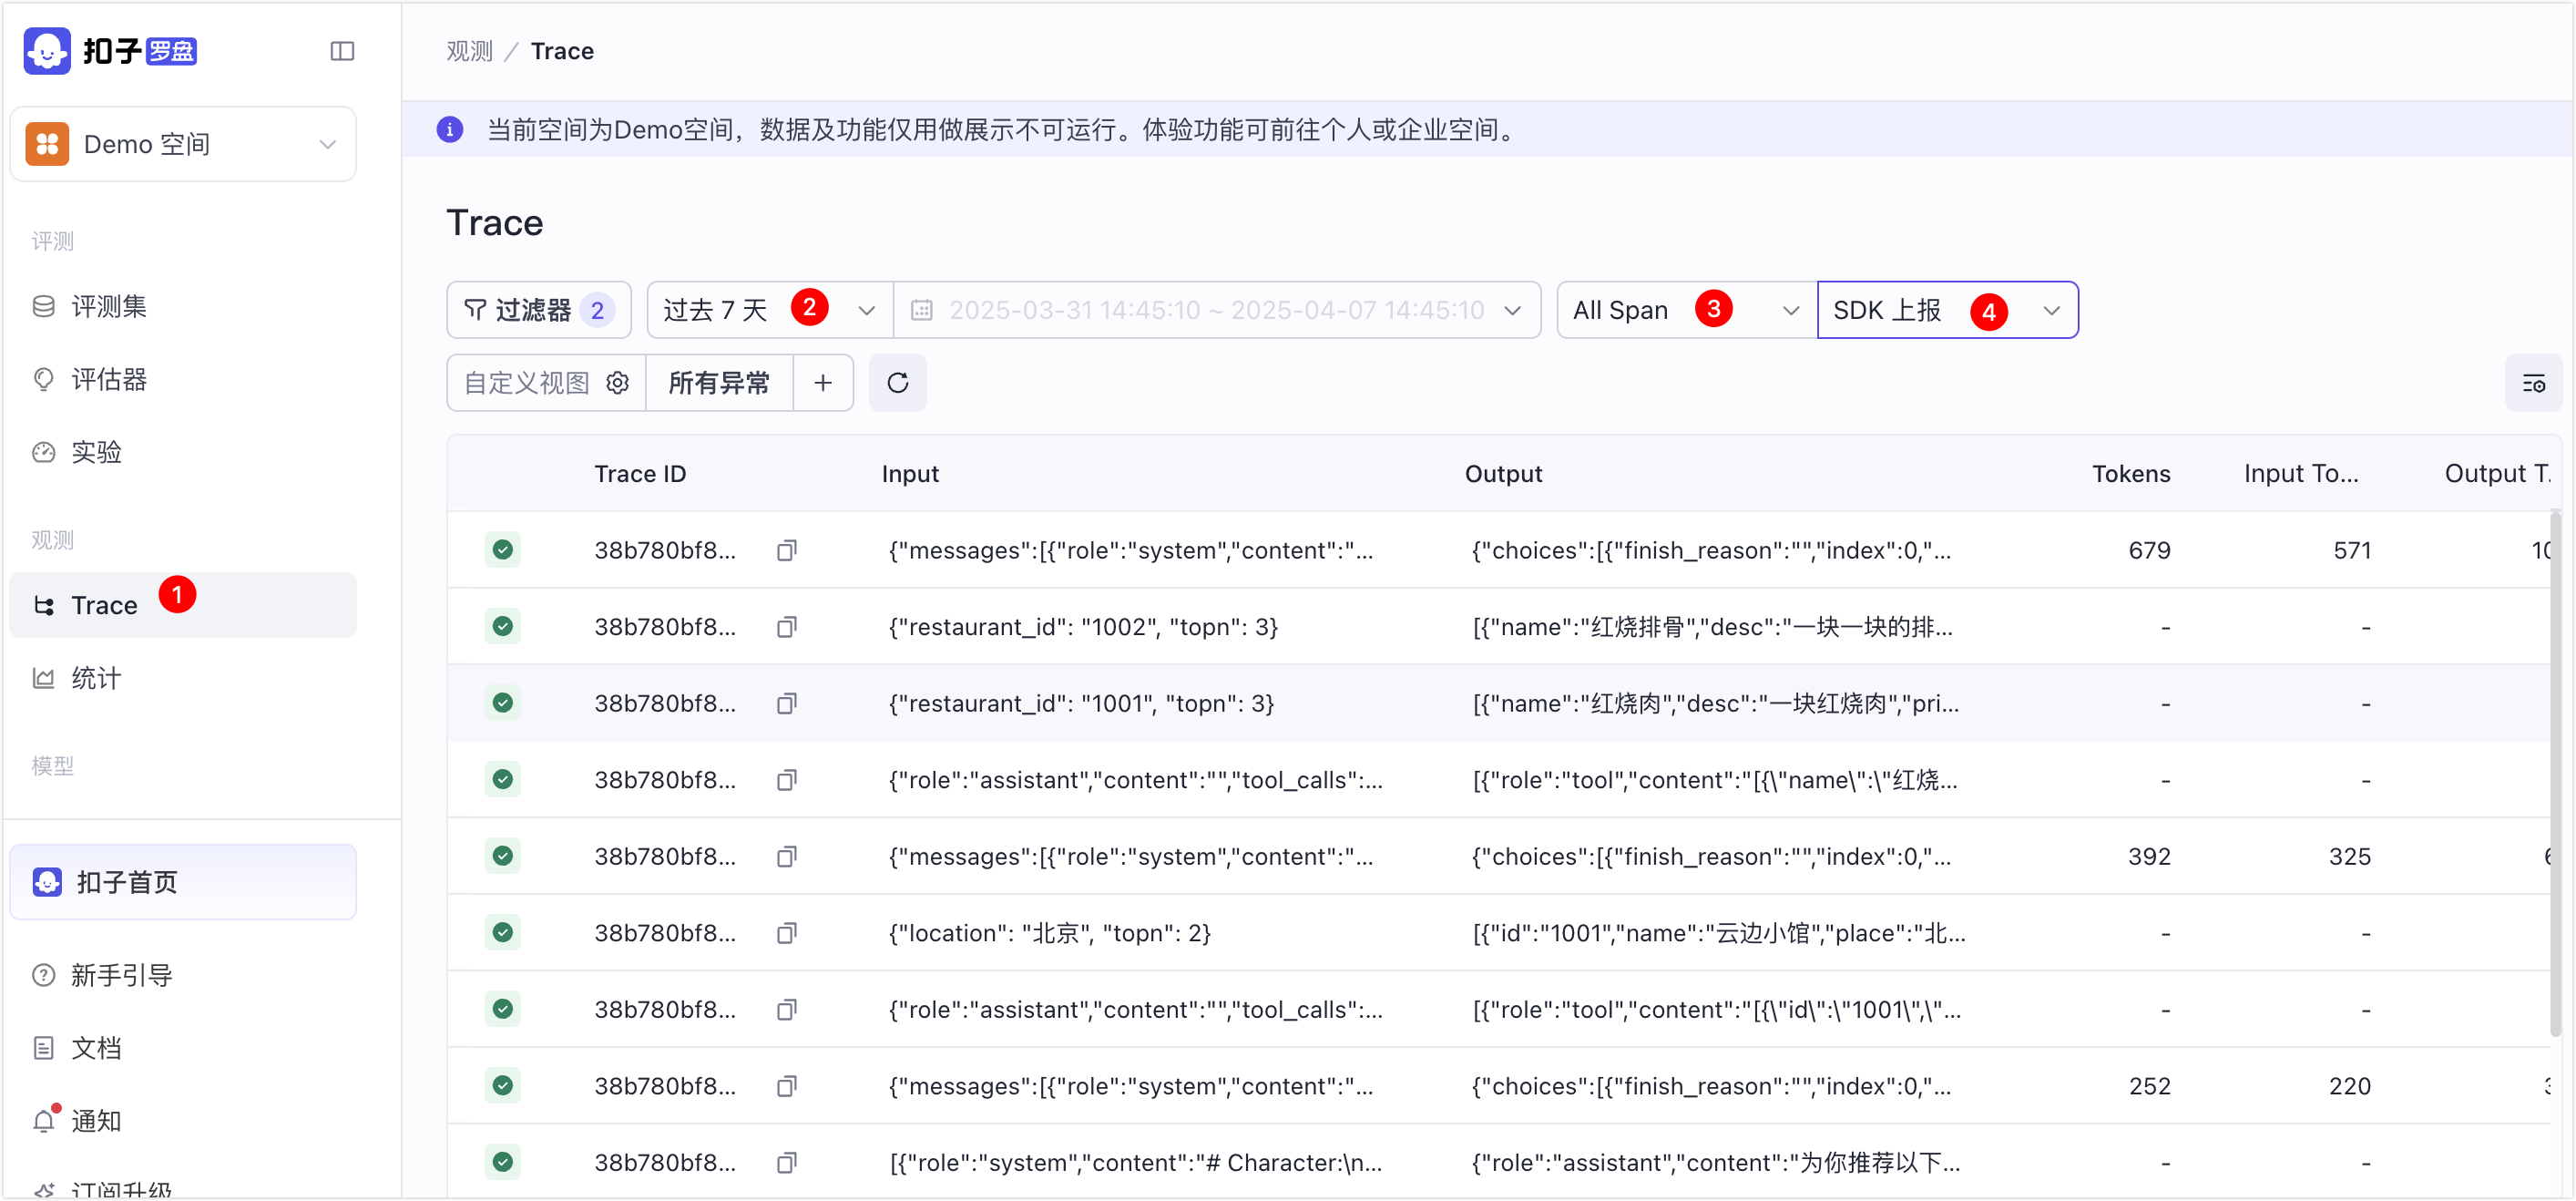
Task: Click success status icon of 北京 location row
Action: (x=503, y=932)
